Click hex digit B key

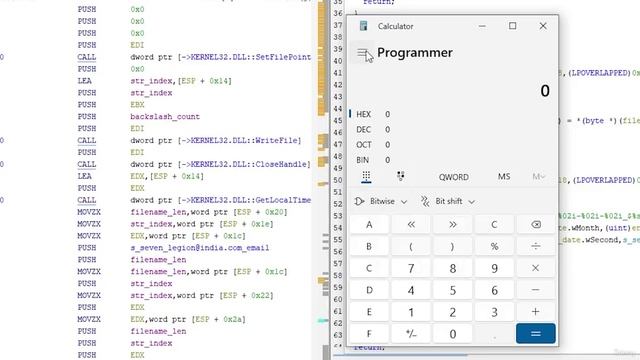click(369, 247)
